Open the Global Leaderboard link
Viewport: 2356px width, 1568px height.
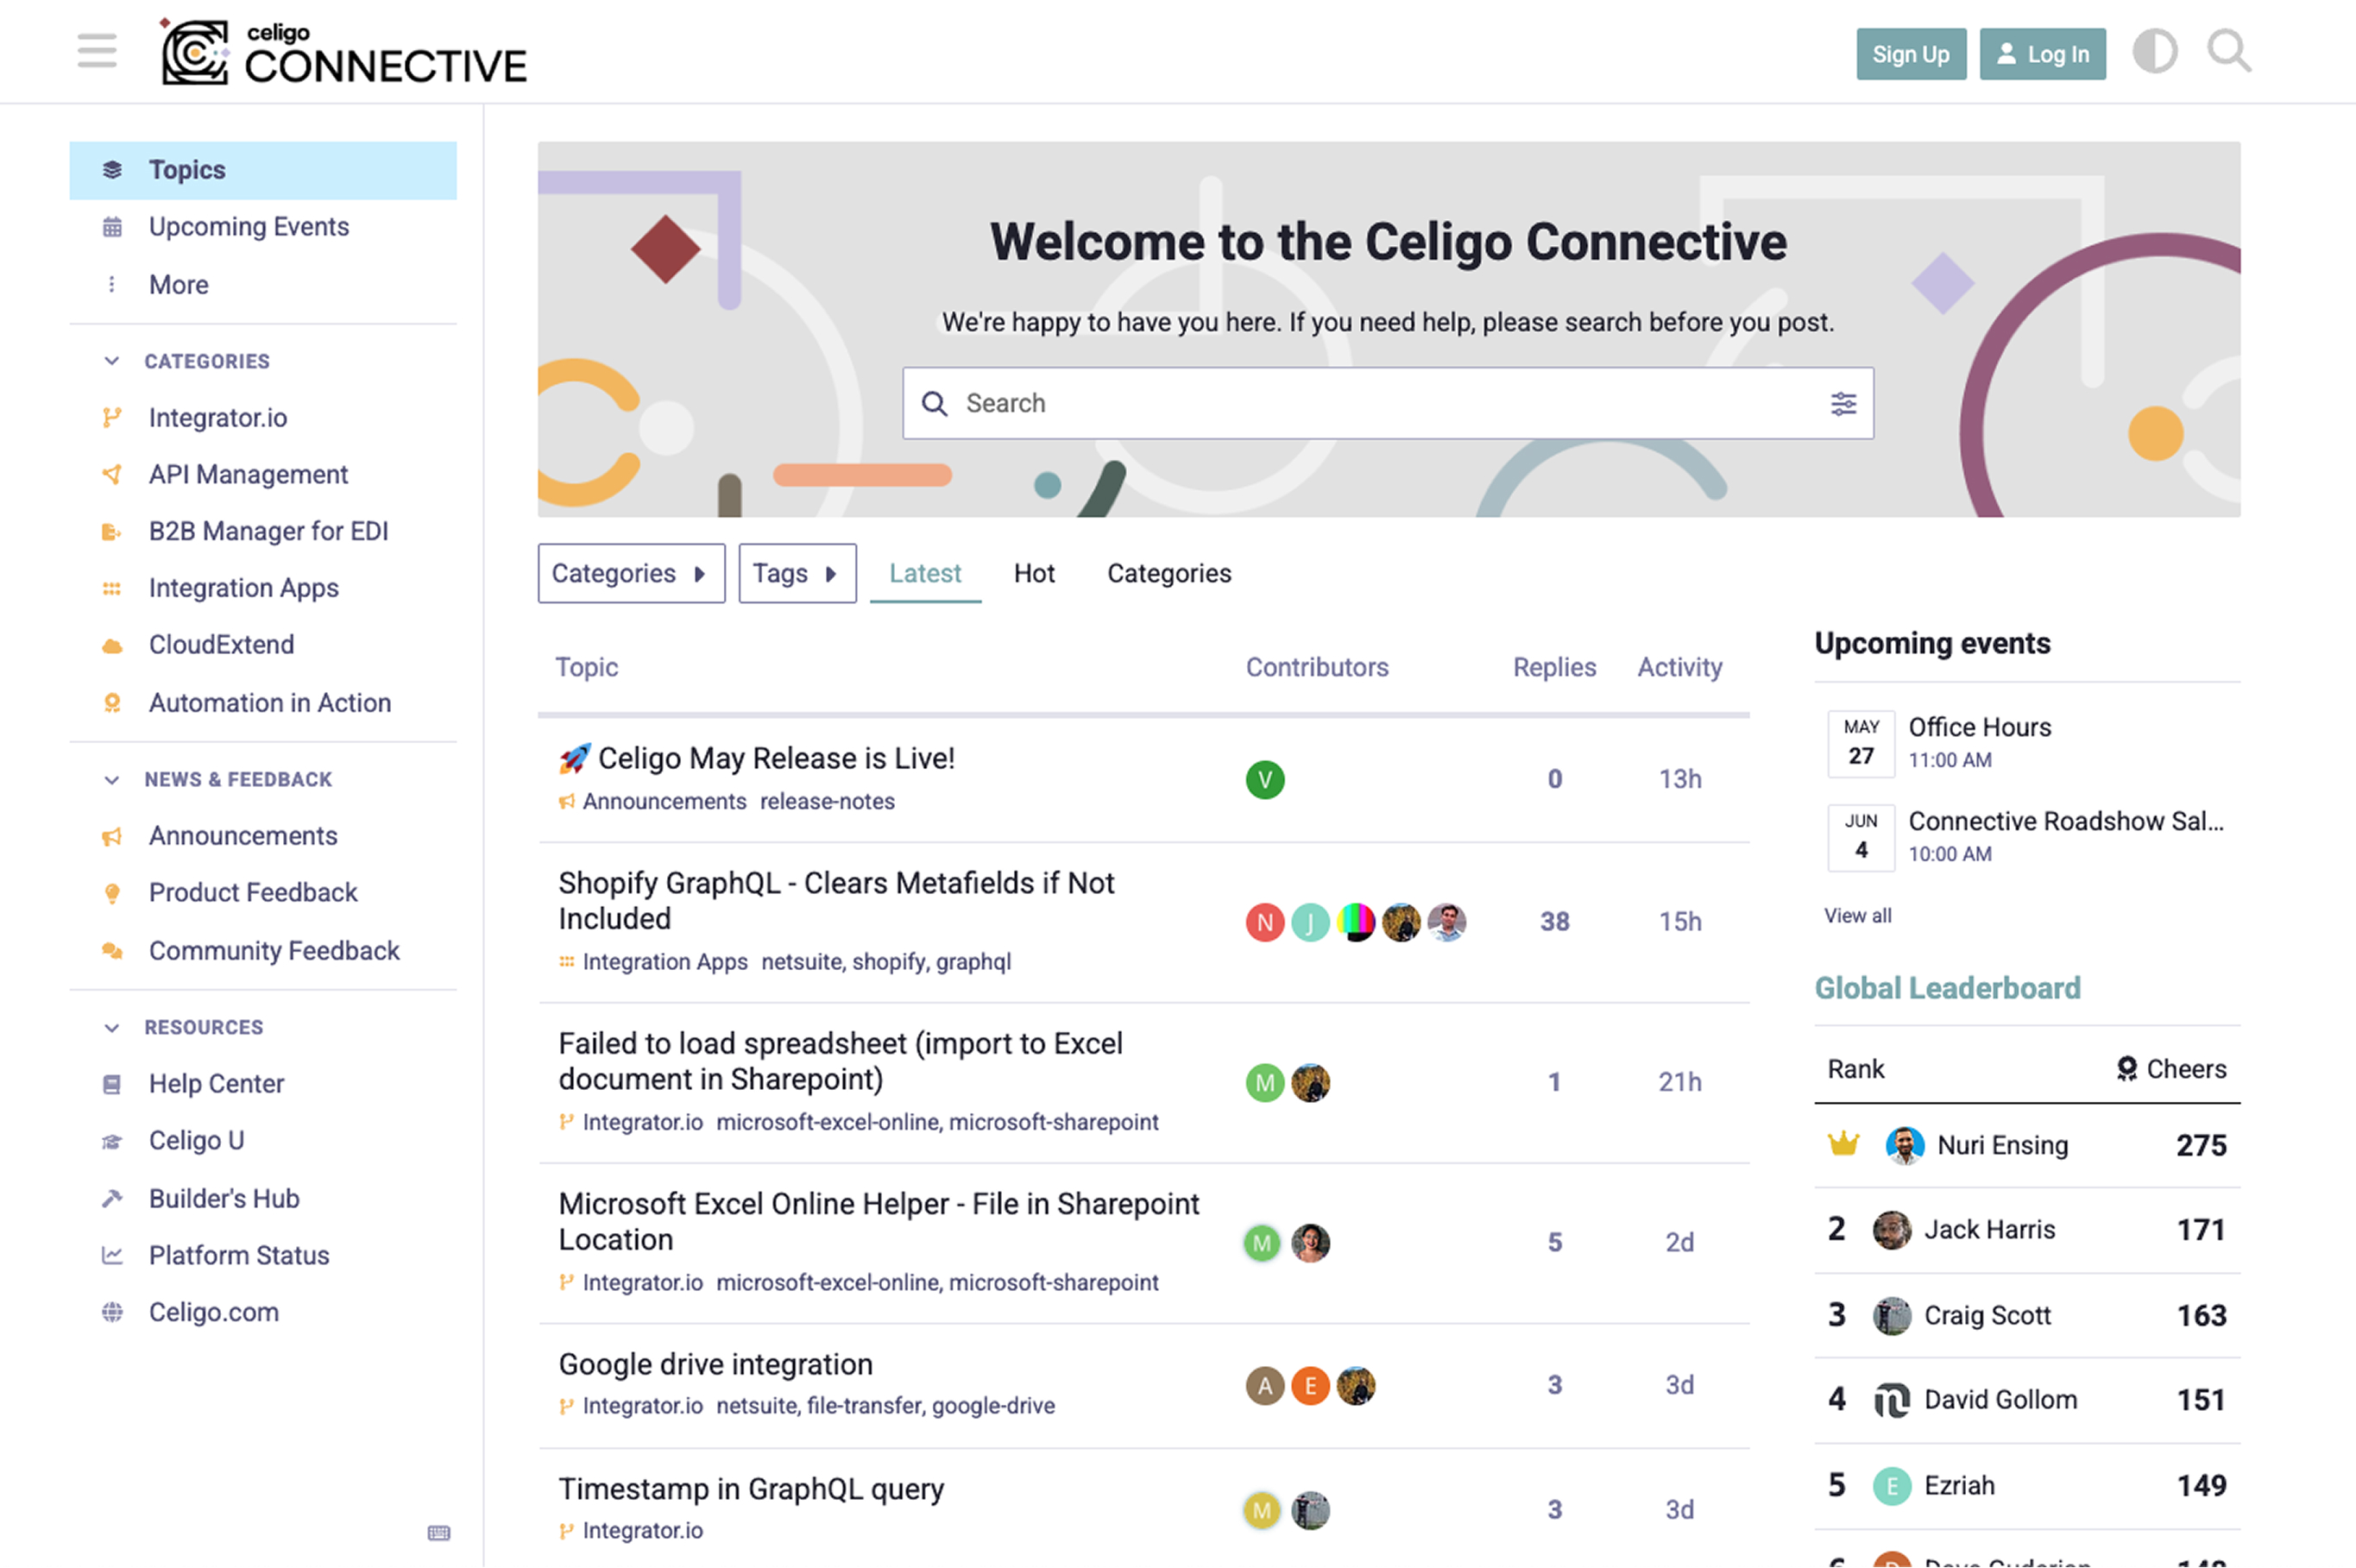point(1948,988)
